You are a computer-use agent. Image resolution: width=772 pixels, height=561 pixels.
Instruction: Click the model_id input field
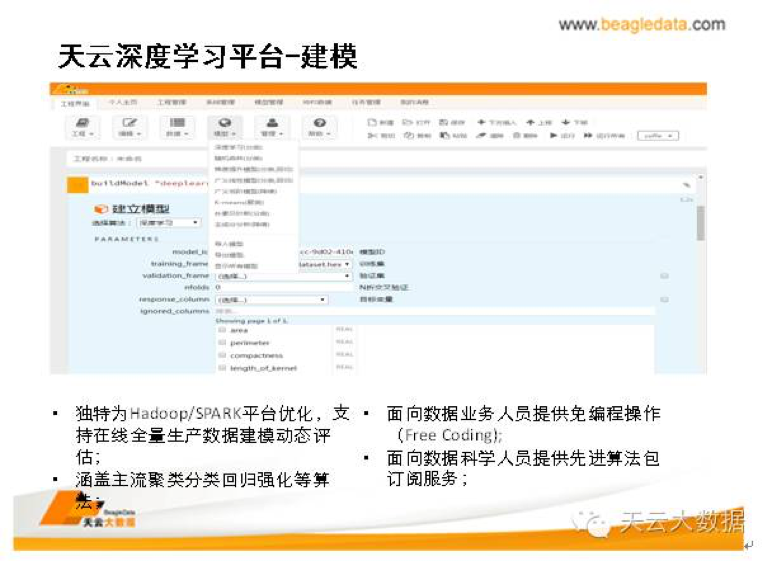(x=325, y=252)
